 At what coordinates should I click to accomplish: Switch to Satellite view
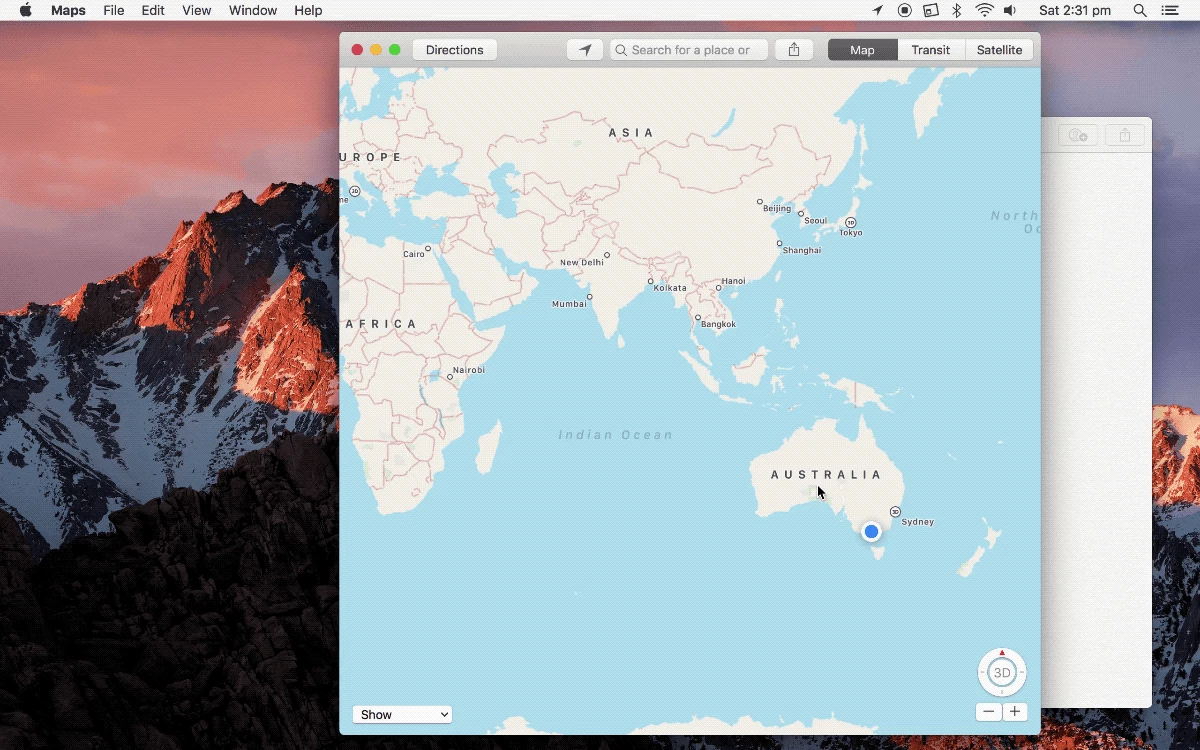[999, 50]
